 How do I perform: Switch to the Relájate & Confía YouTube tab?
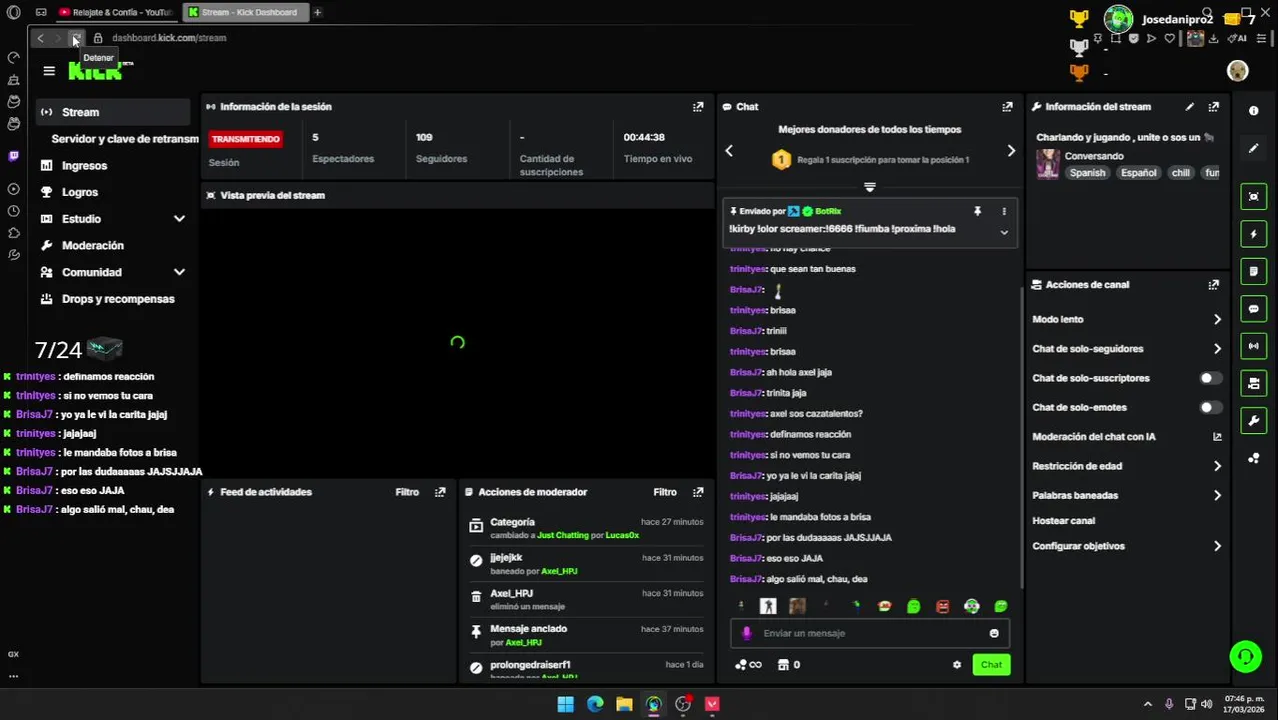pyautogui.click(x=116, y=12)
